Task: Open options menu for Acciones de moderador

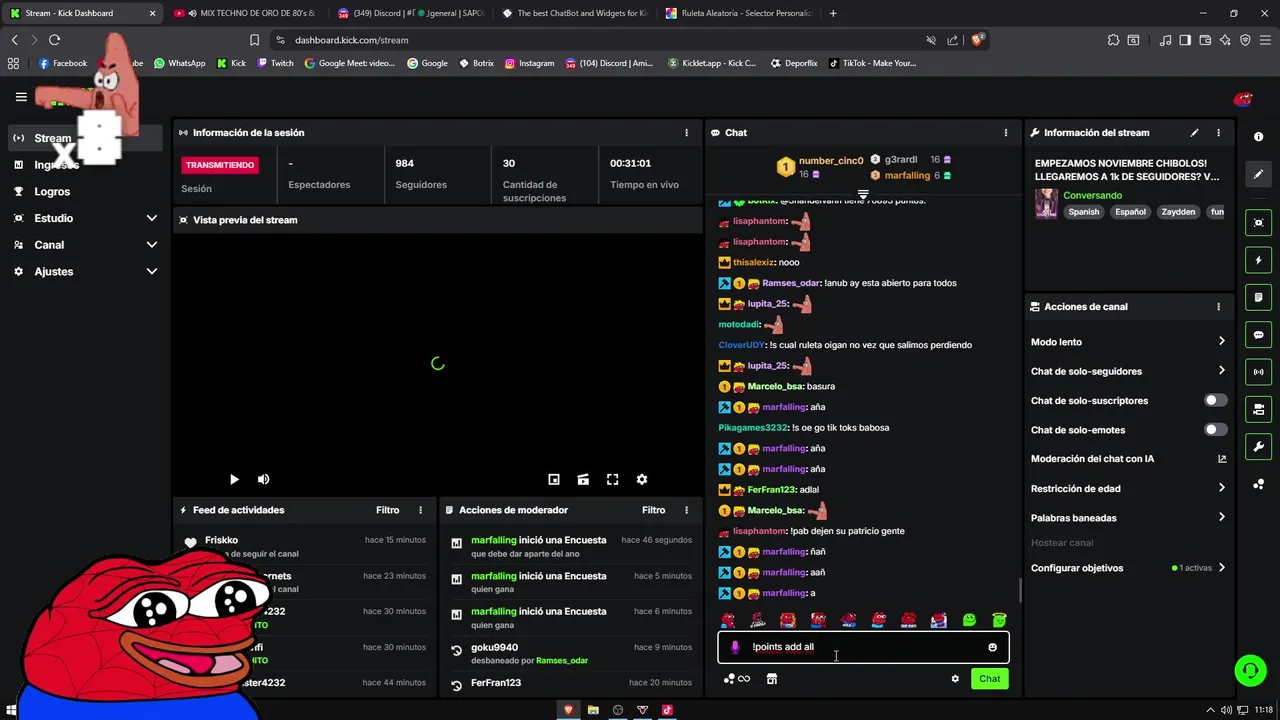Action: tap(686, 510)
